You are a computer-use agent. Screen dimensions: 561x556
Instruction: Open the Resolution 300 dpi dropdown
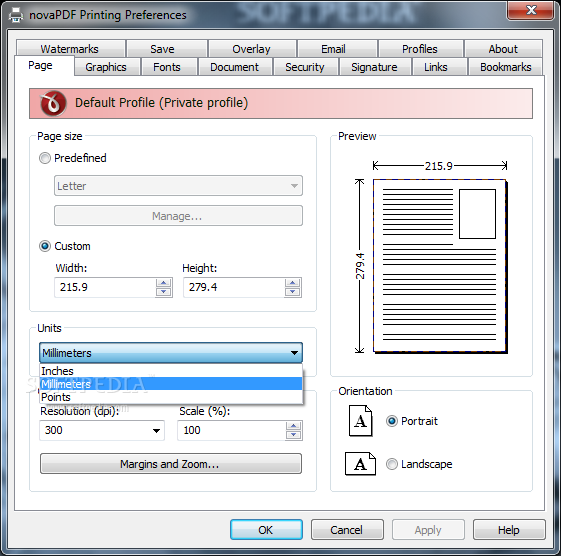tap(102, 430)
